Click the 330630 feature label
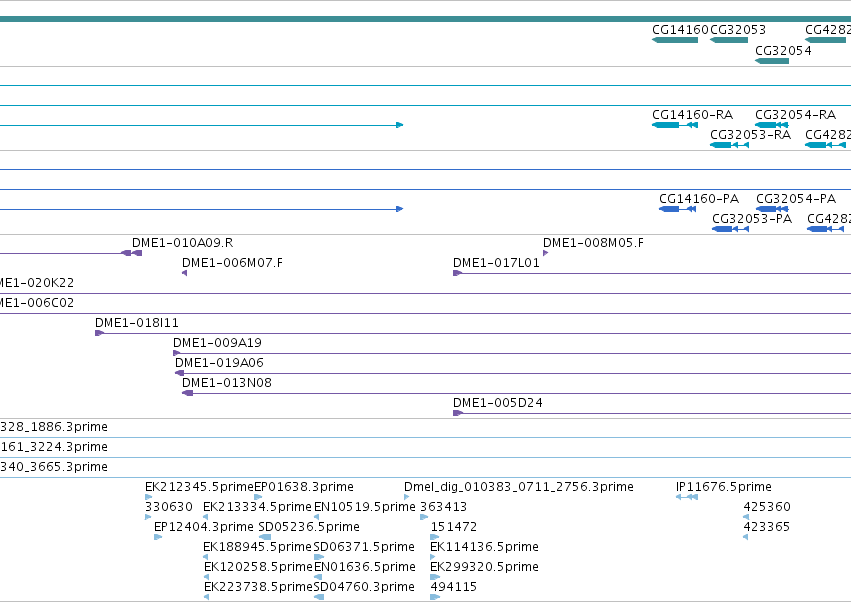 (169, 507)
